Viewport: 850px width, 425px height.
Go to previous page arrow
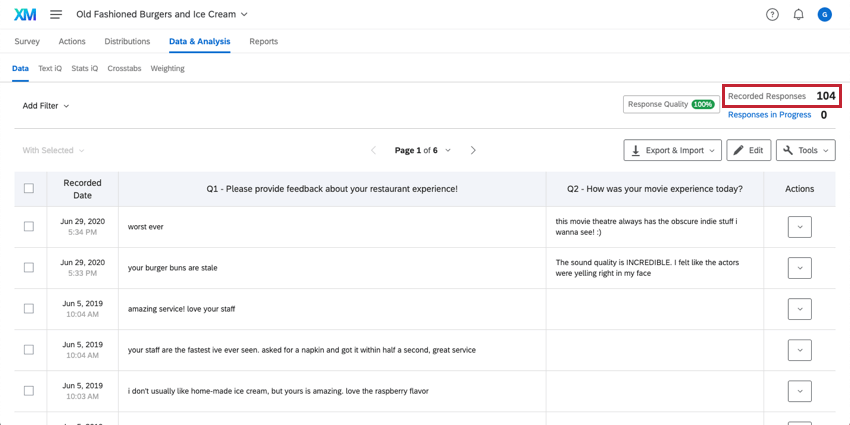(373, 150)
